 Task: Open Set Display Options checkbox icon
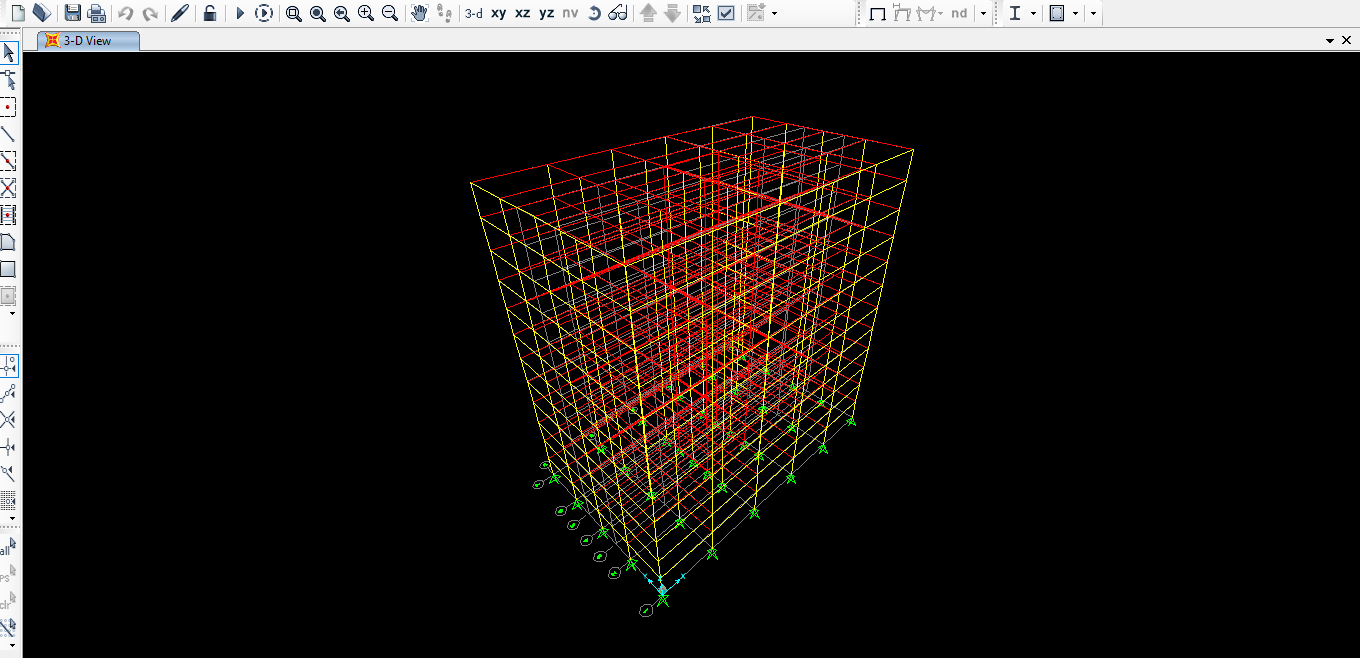[726, 13]
